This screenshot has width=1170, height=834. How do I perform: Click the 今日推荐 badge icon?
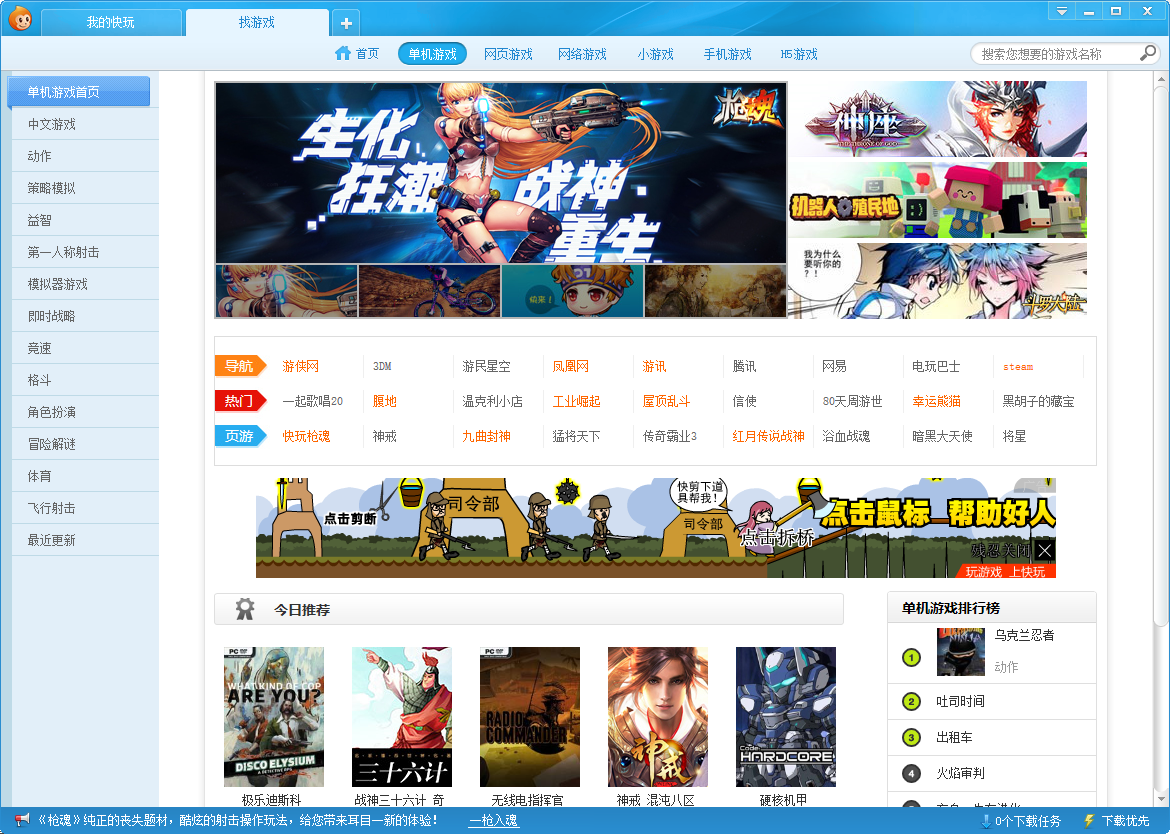point(245,609)
